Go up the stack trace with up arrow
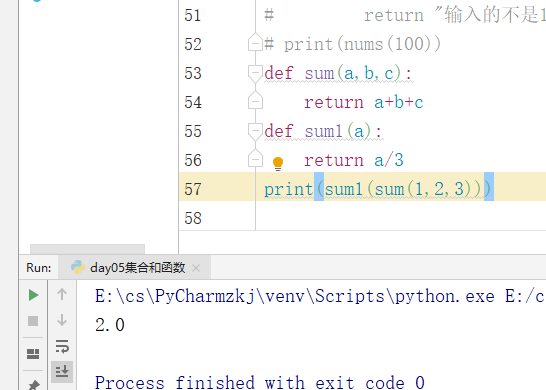 point(62,294)
